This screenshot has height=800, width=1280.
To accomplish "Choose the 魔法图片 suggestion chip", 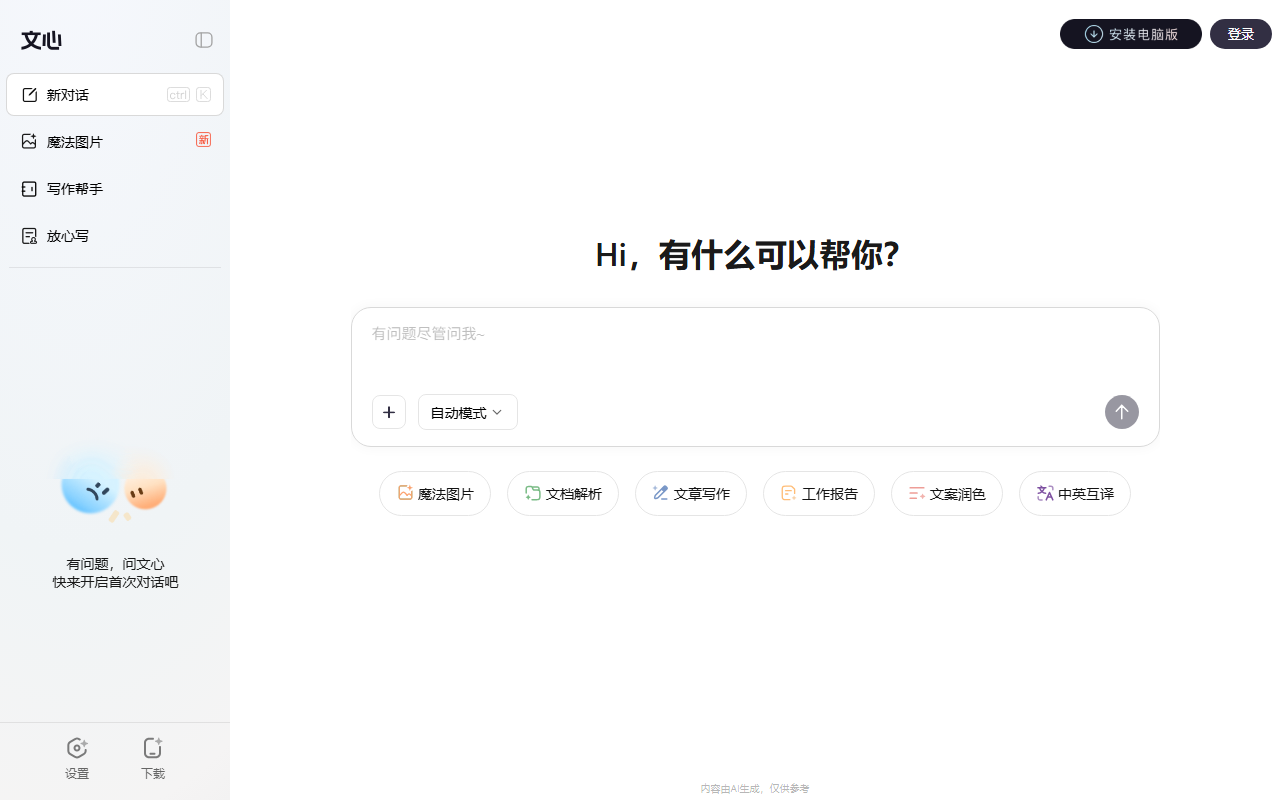I will [x=435, y=493].
